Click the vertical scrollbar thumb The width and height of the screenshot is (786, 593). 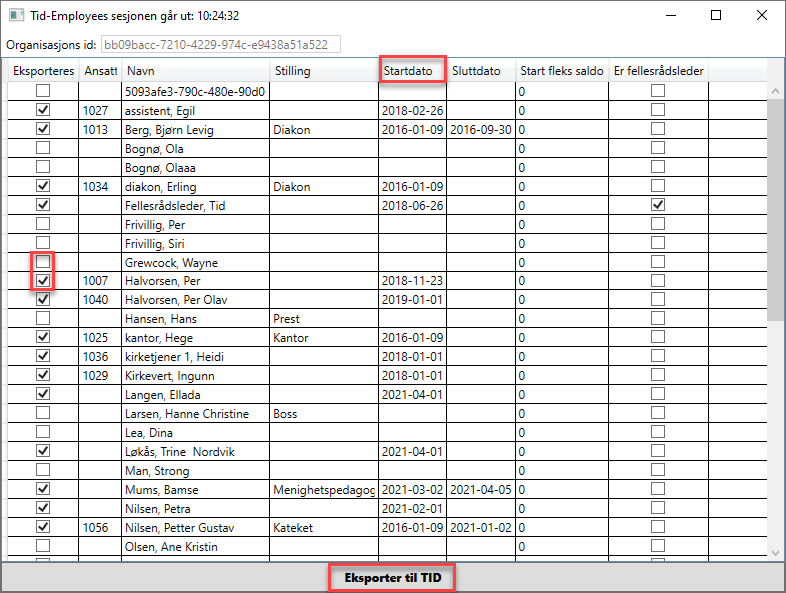click(775, 211)
